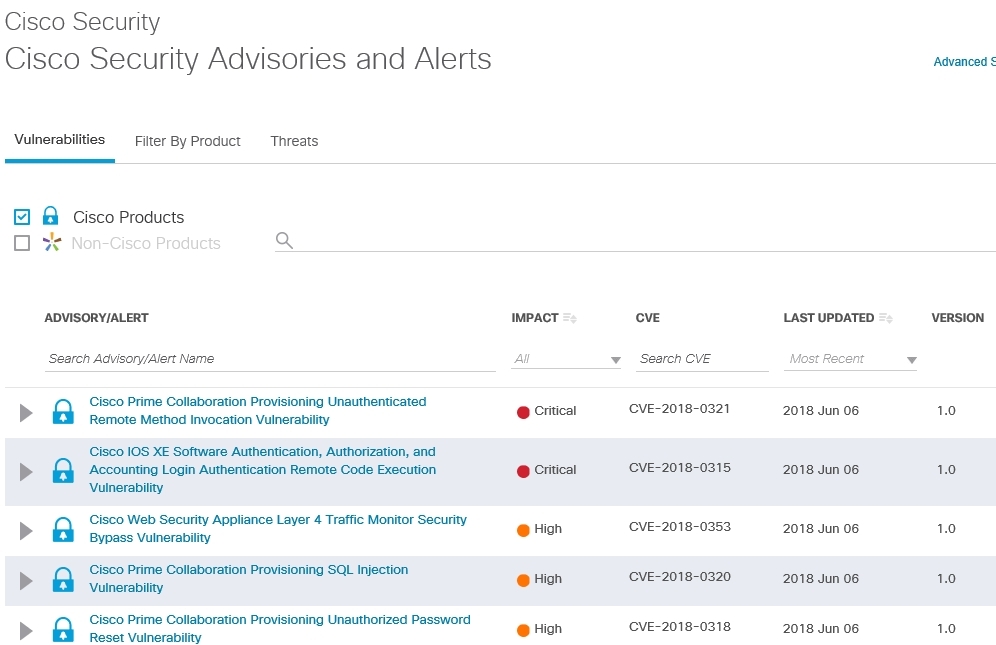The image size is (996, 645).
Task: Open the Impact 'All' filter dropdown
Action: click(566, 359)
